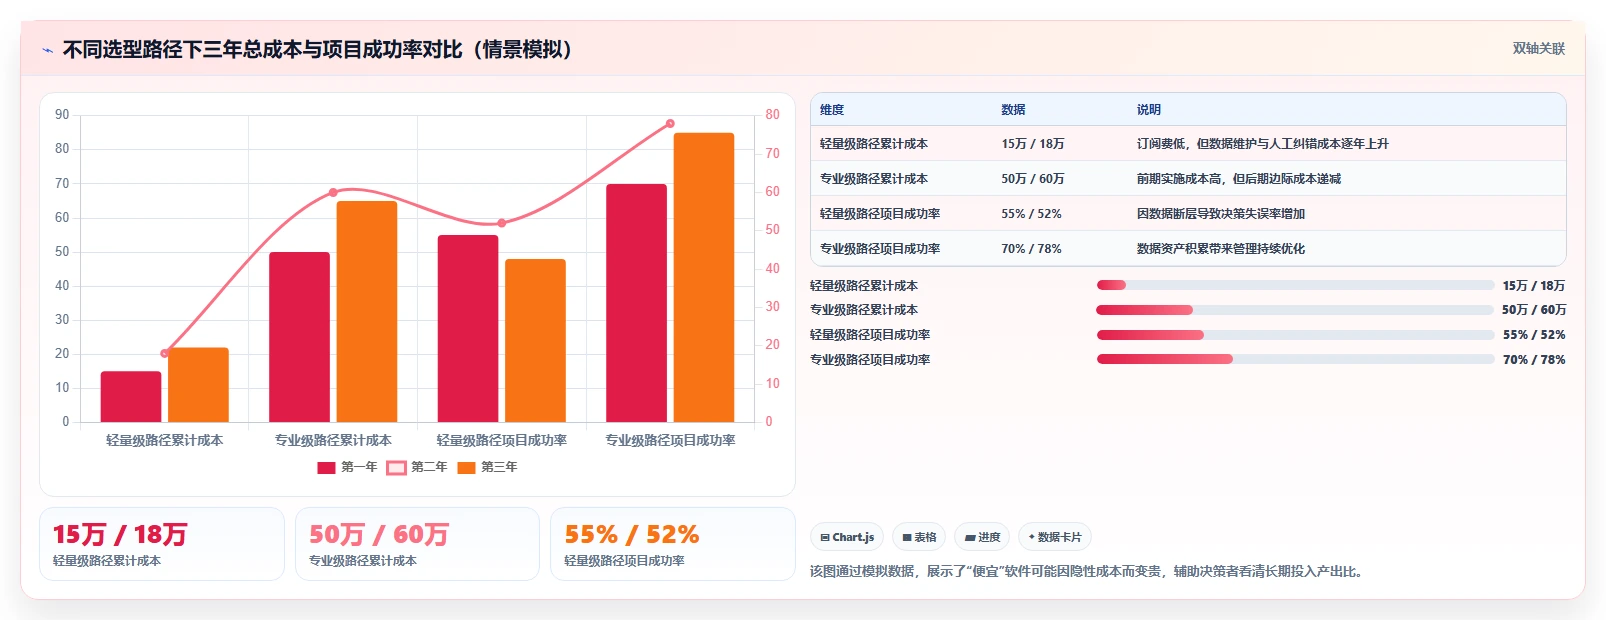Click progress value 15万 / 18万

pos(1534,286)
